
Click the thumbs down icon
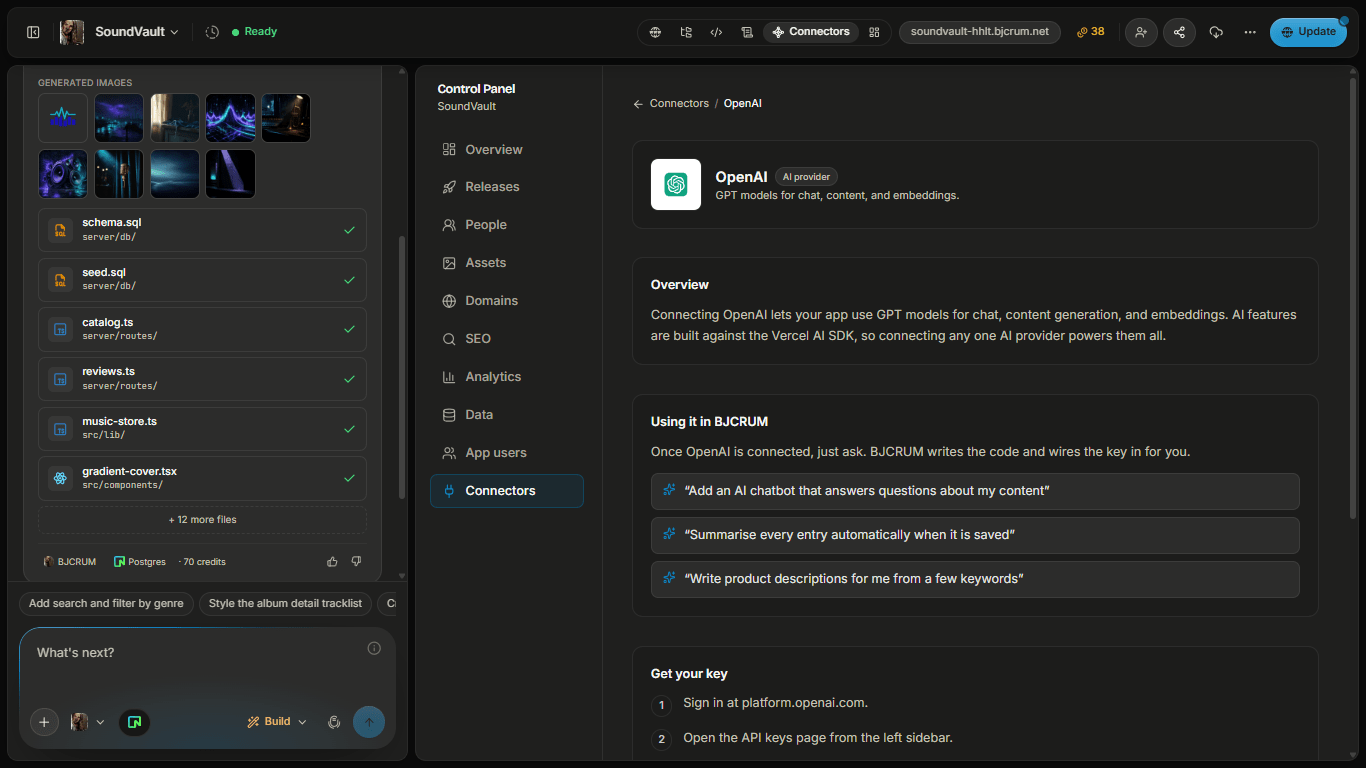356,562
